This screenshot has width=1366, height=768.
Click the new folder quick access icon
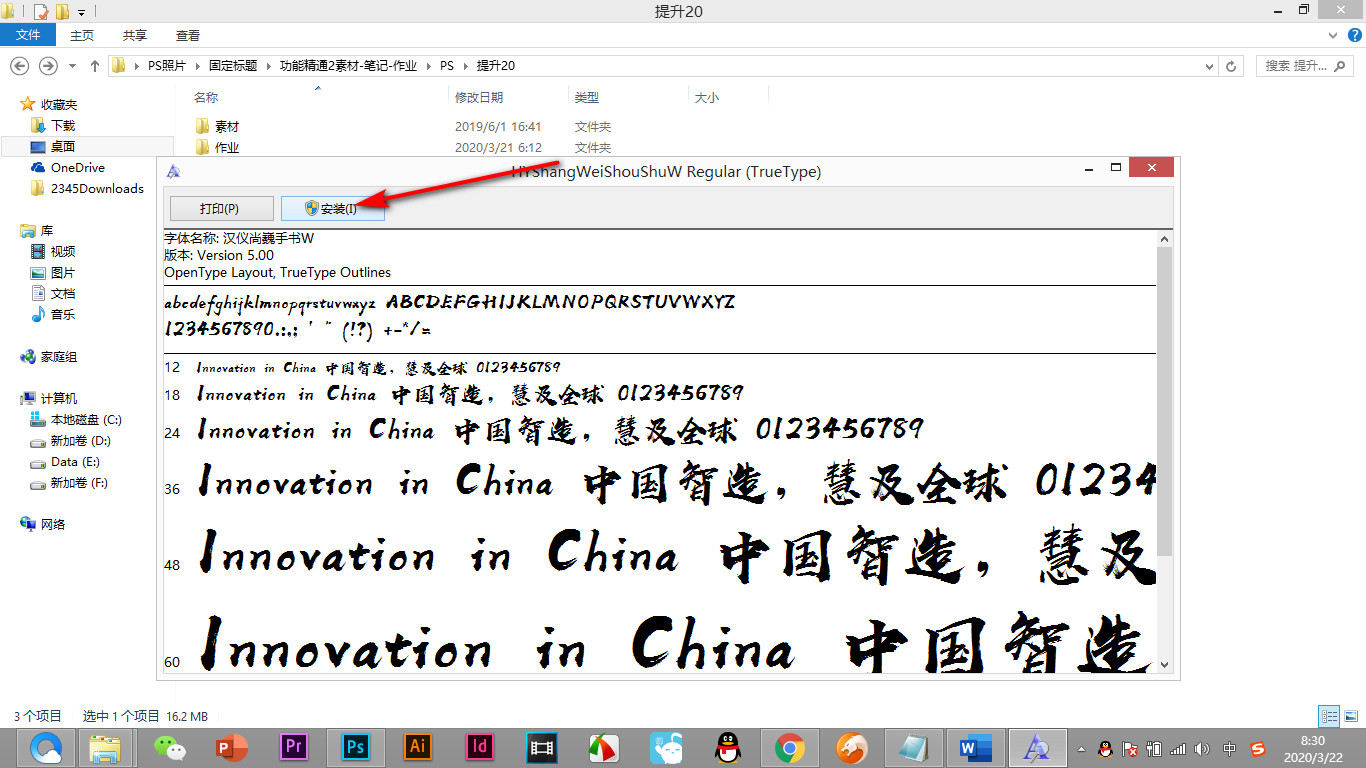[x=62, y=12]
